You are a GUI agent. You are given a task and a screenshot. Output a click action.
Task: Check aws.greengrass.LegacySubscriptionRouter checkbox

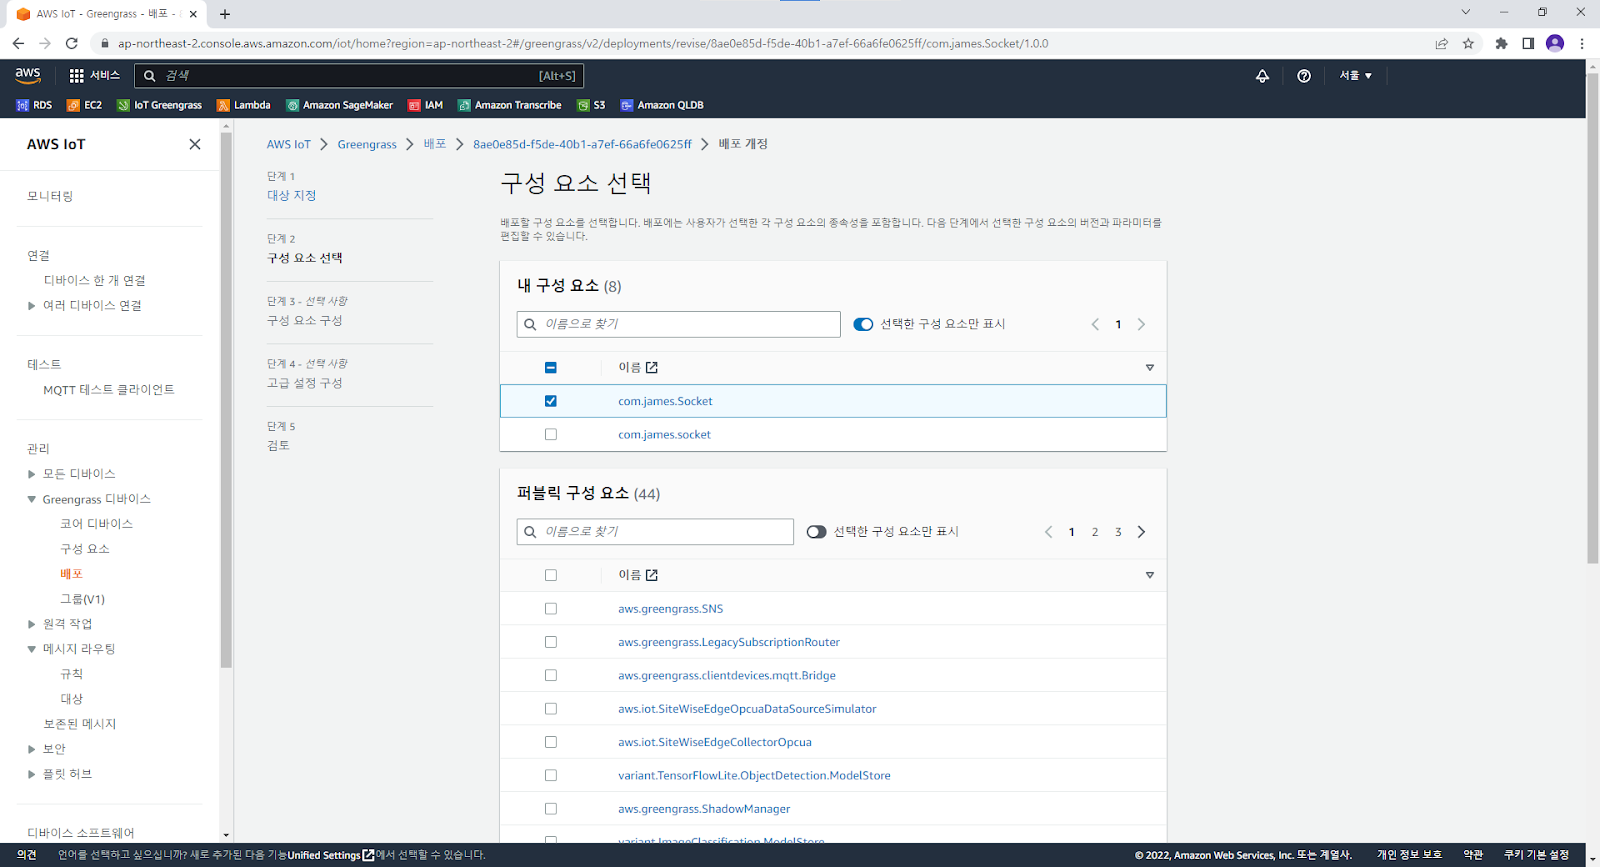(551, 642)
